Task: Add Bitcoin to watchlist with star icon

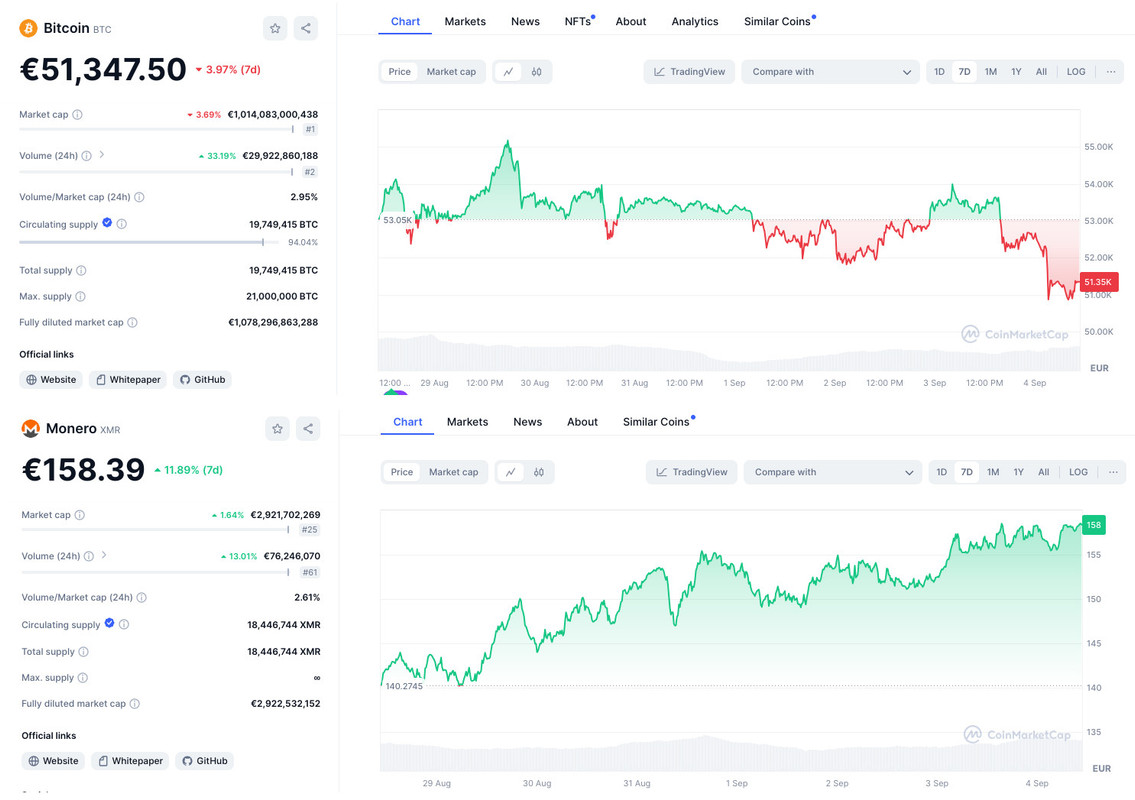Action: 275,28
